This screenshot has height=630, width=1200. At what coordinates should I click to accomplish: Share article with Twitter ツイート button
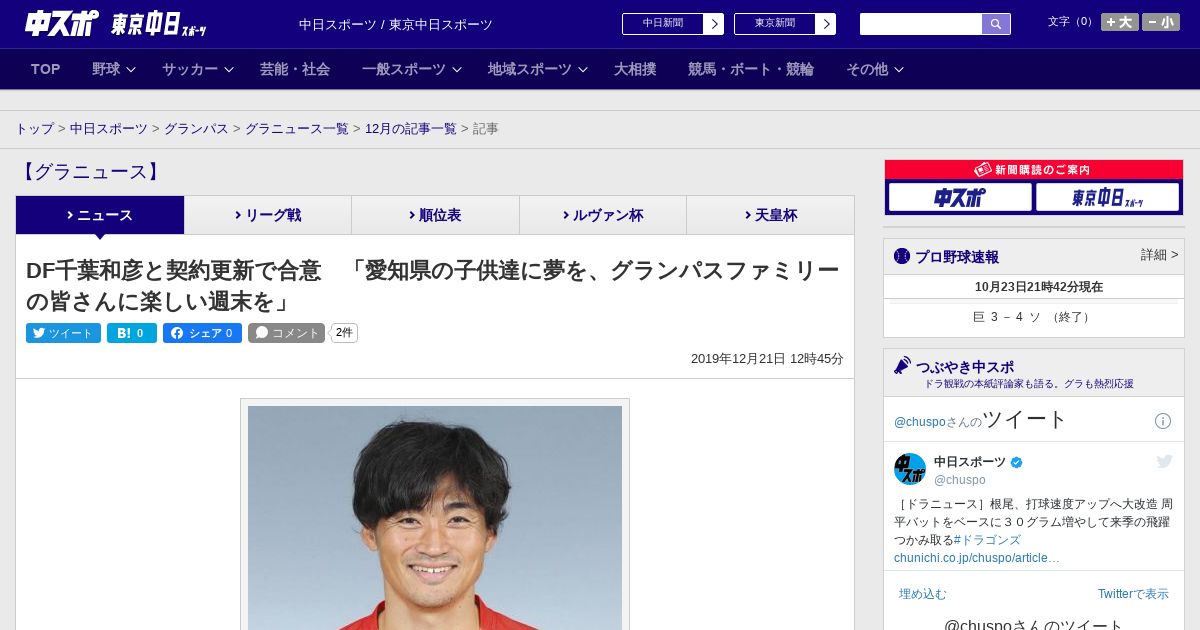(63, 333)
